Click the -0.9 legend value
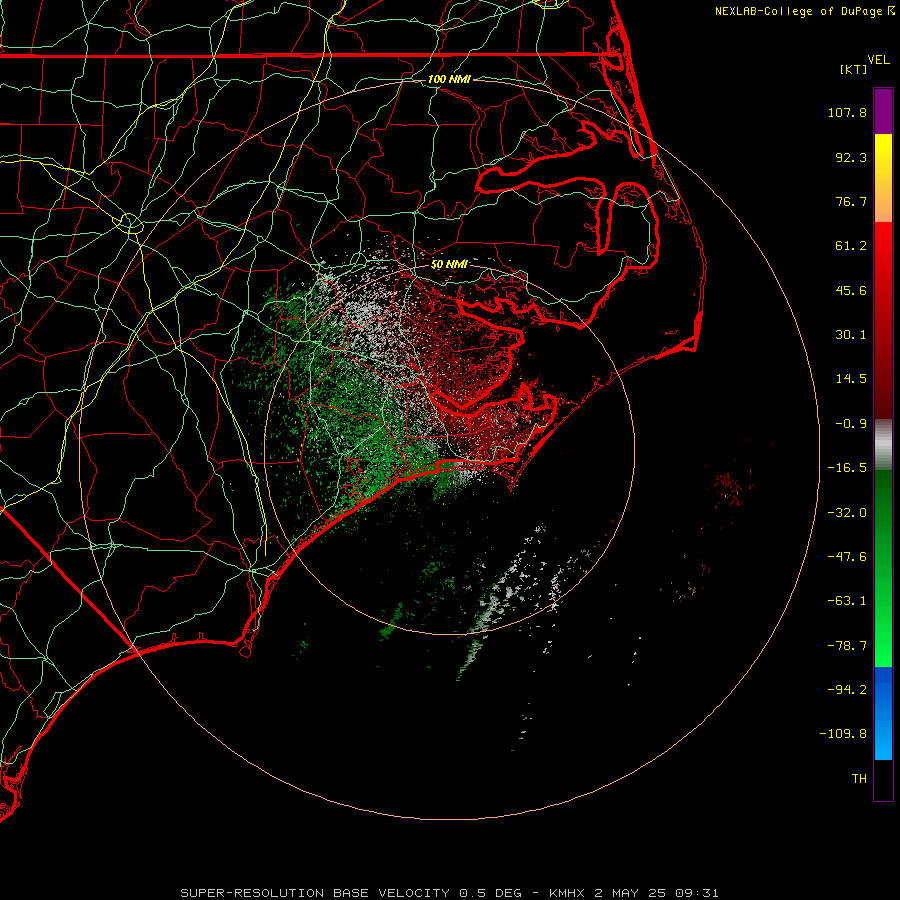 (851, 424)
